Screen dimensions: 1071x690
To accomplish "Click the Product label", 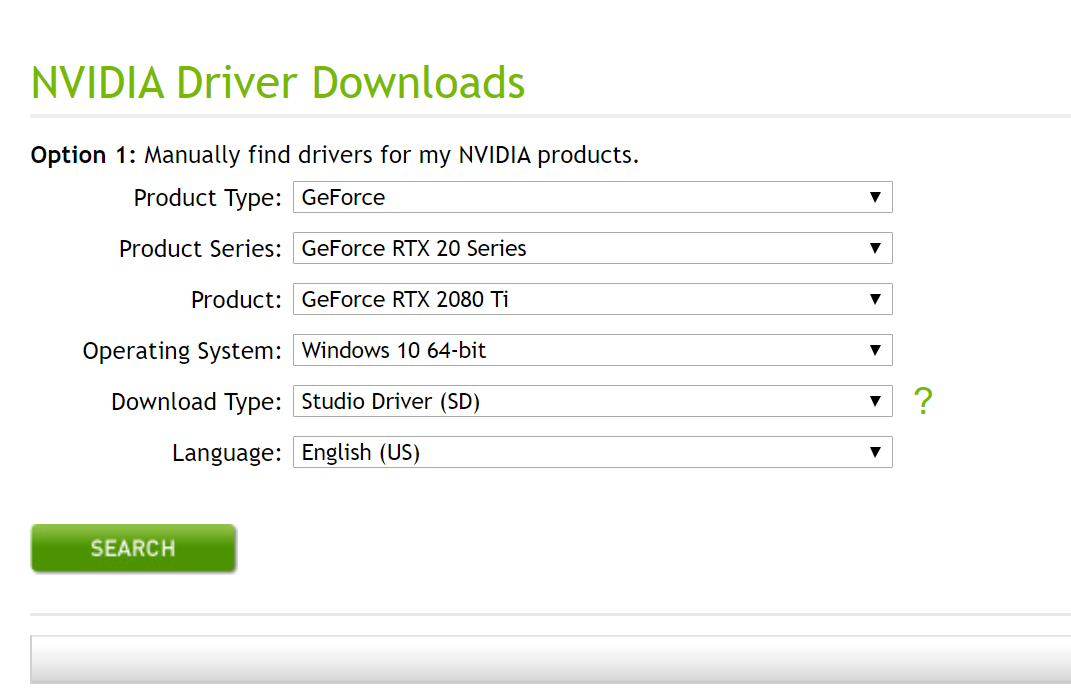I will (x=236, y=300).
